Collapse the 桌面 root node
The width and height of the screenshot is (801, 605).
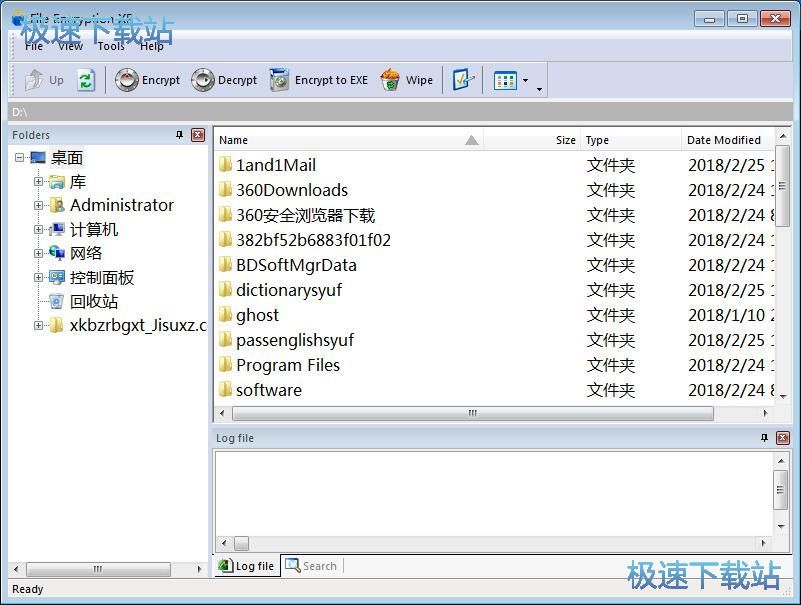(x=20, y=158)
